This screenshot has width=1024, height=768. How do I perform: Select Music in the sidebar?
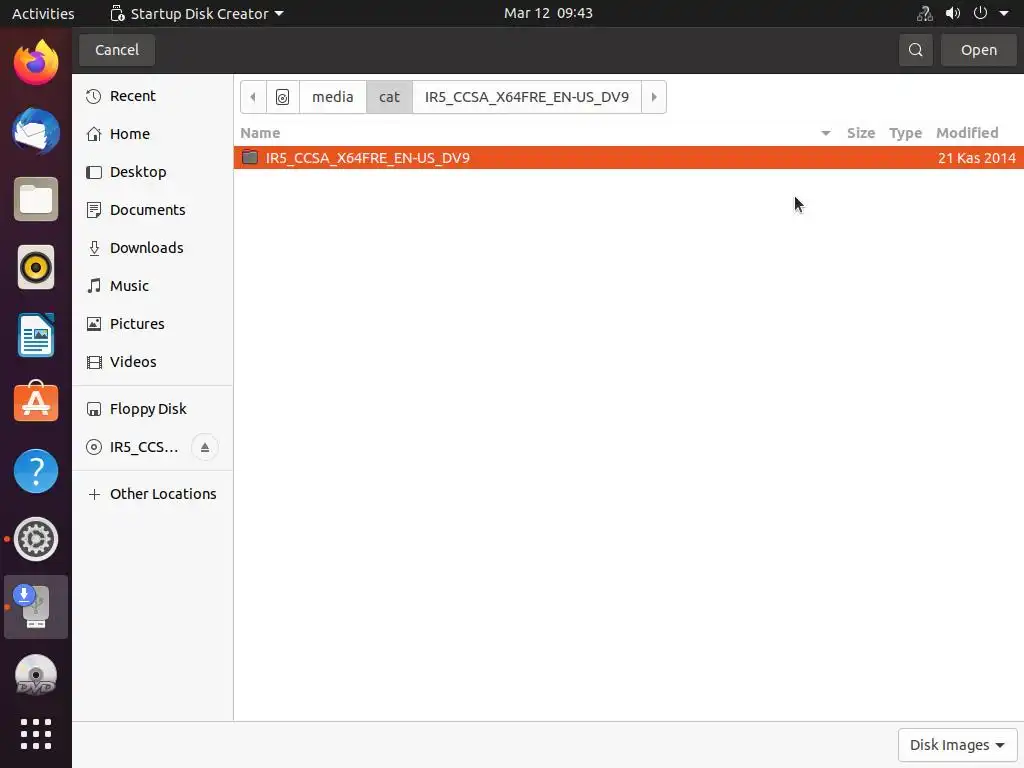153,286
